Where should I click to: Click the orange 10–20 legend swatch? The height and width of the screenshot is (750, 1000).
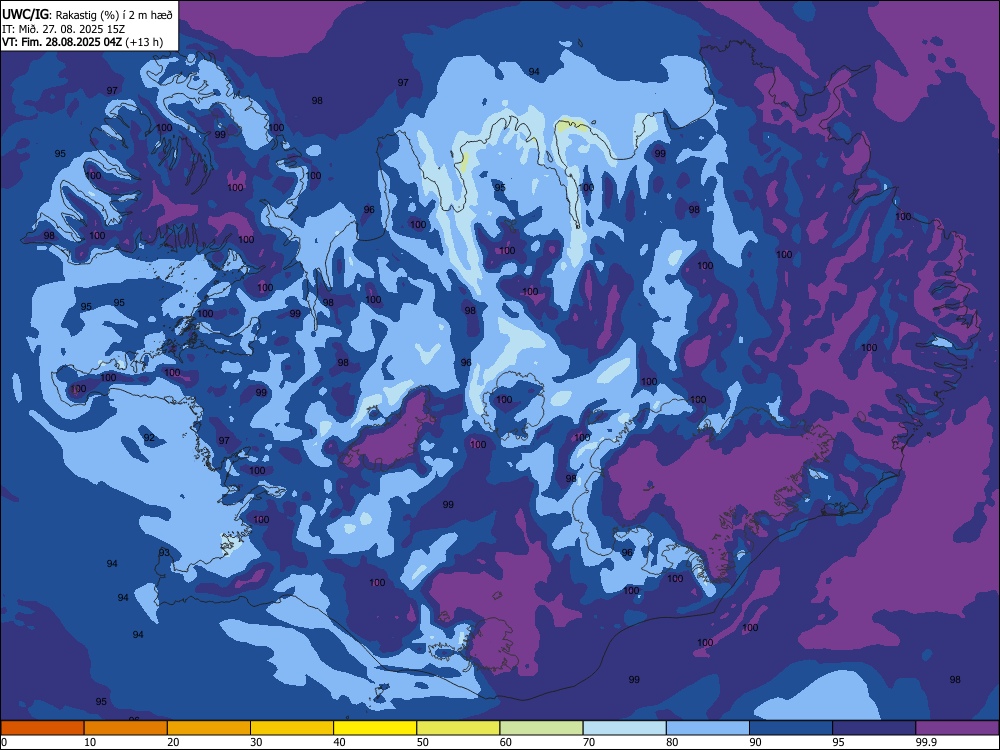126,728
